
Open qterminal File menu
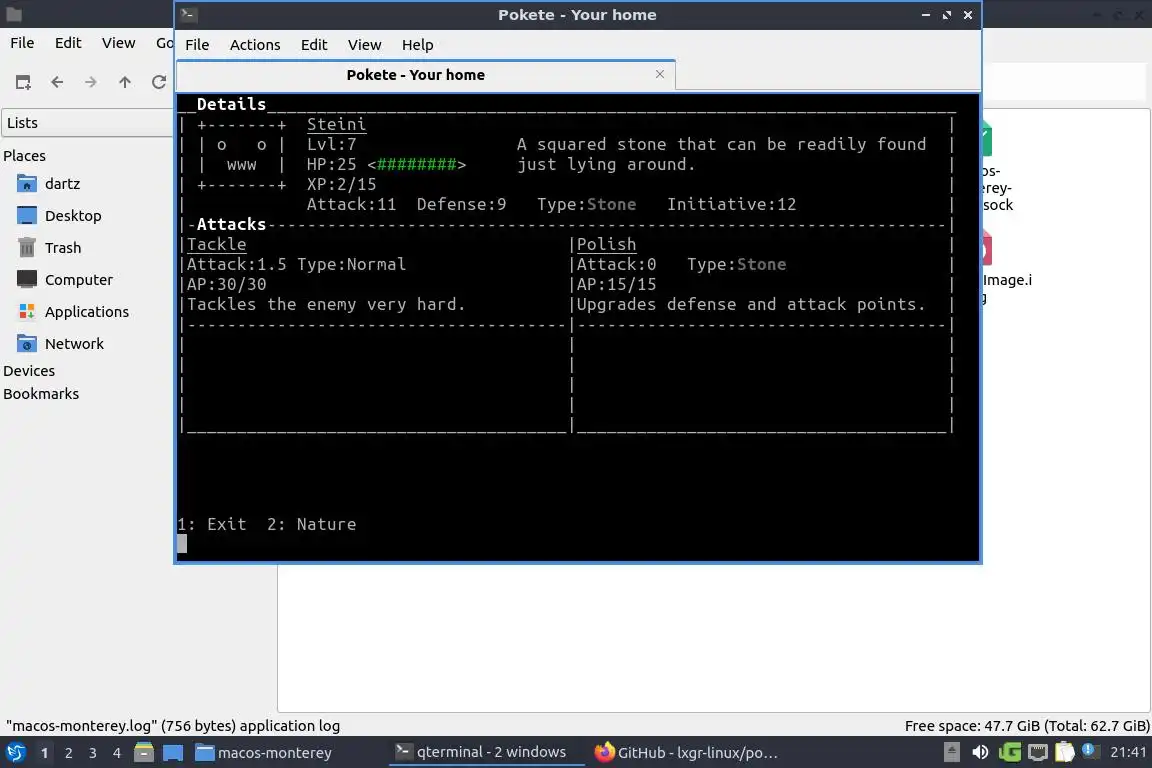point(197,45)
